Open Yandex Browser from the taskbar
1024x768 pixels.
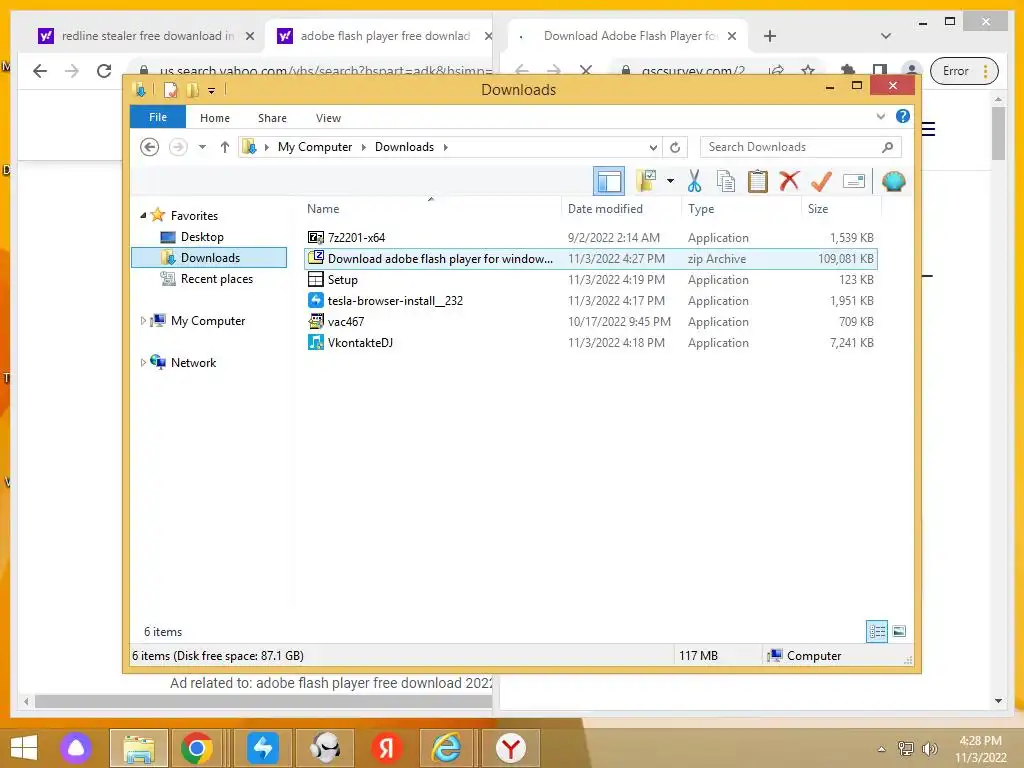tap(510, 748)
